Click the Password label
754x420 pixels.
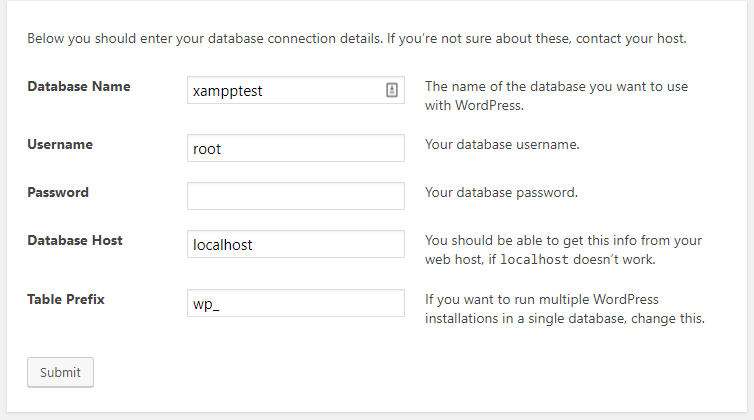[58, 192]
